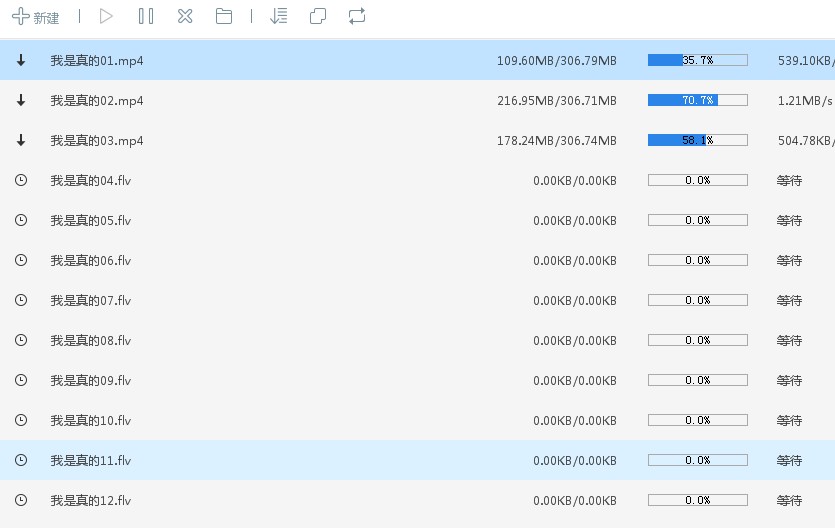835x528 pixels.
Task: Start selected download with play icon
Action: tap(106, 16)
